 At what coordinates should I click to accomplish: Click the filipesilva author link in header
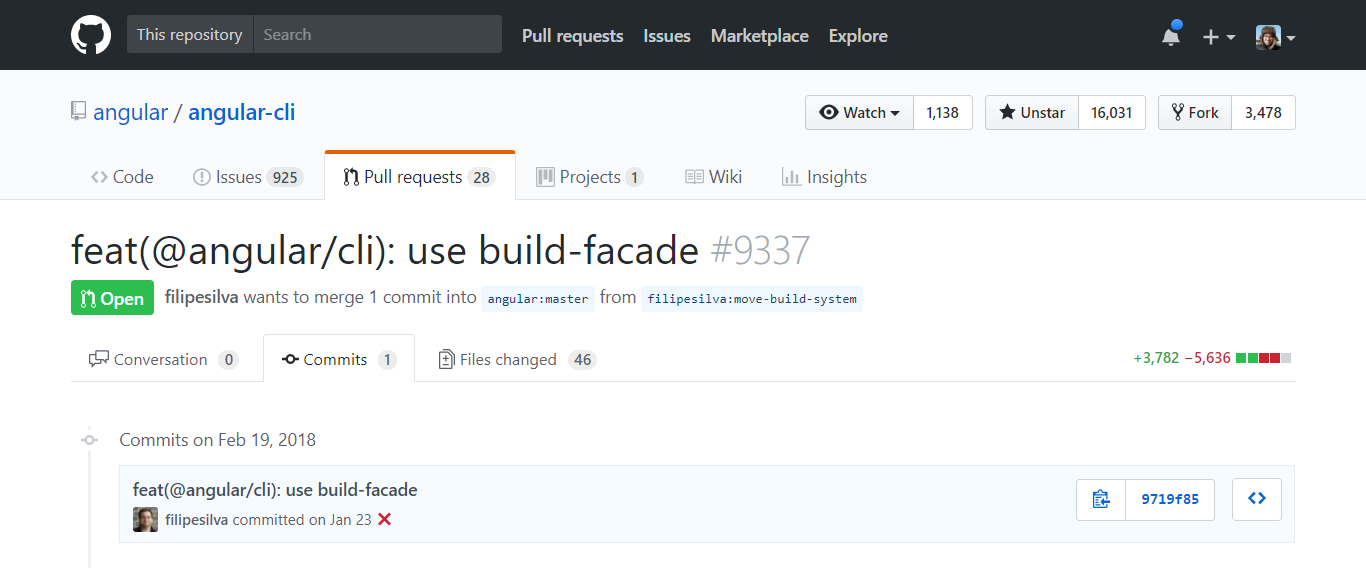(201, 297)
